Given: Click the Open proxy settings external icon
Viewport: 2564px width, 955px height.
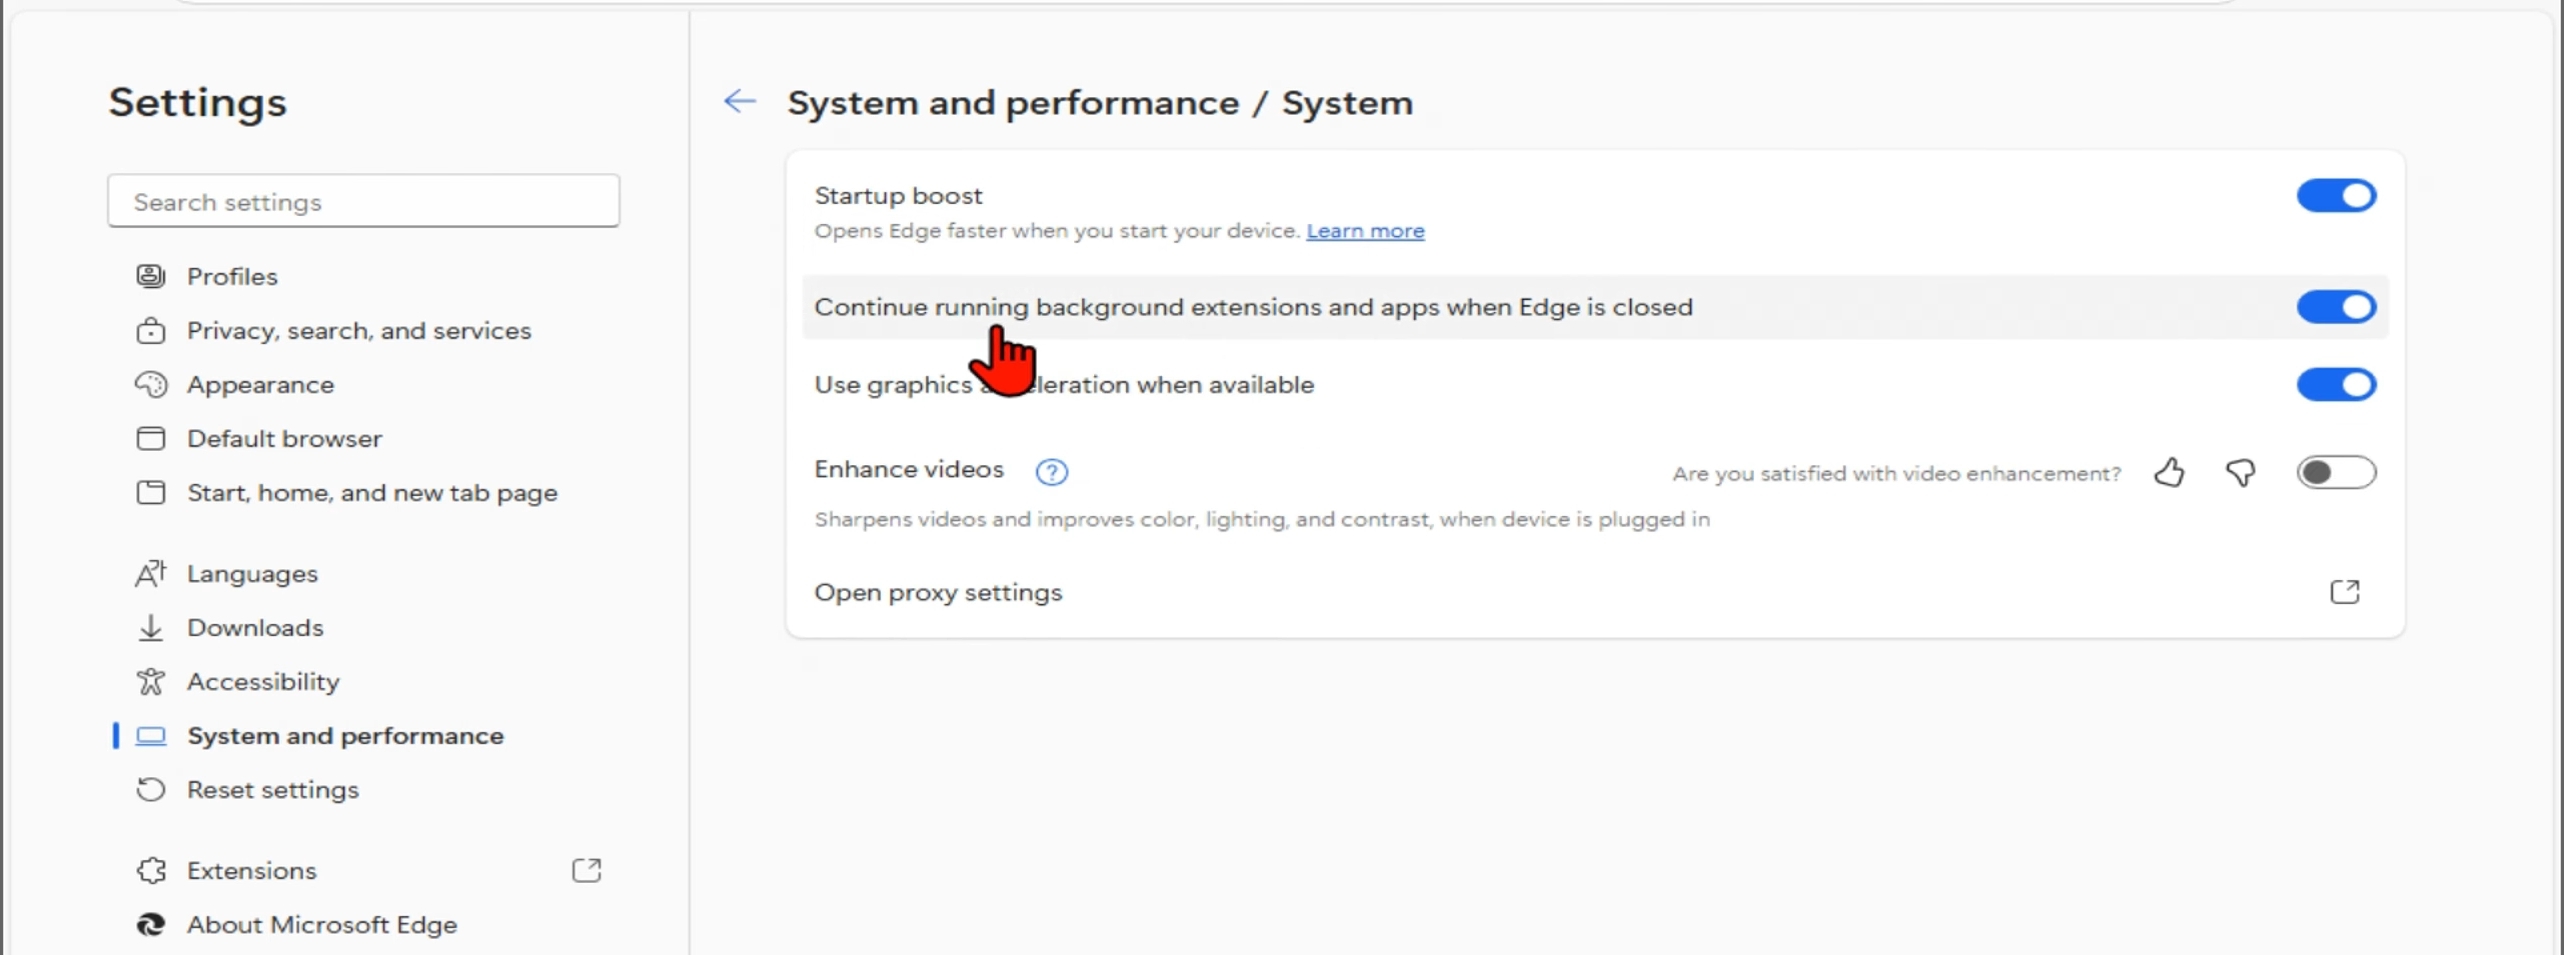Looking at the screenshot, I should [x=2344, y=592].
